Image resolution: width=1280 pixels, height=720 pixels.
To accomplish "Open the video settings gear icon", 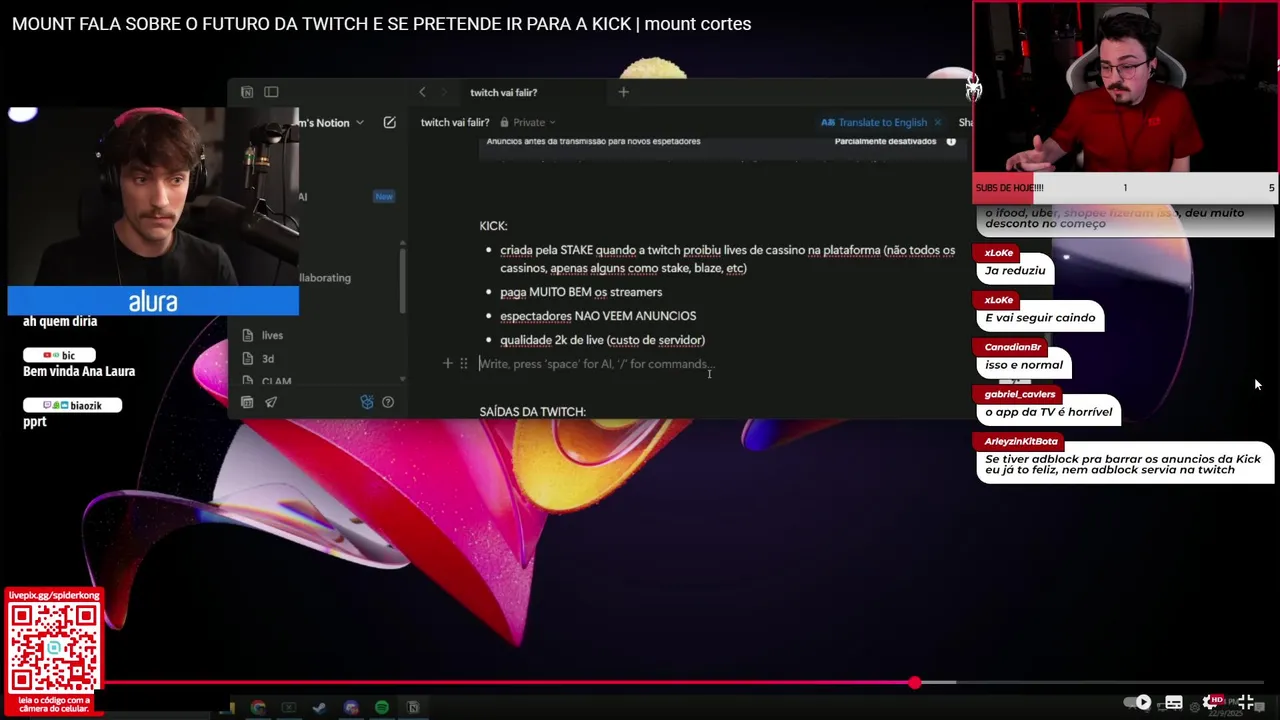I will 1211,702.
